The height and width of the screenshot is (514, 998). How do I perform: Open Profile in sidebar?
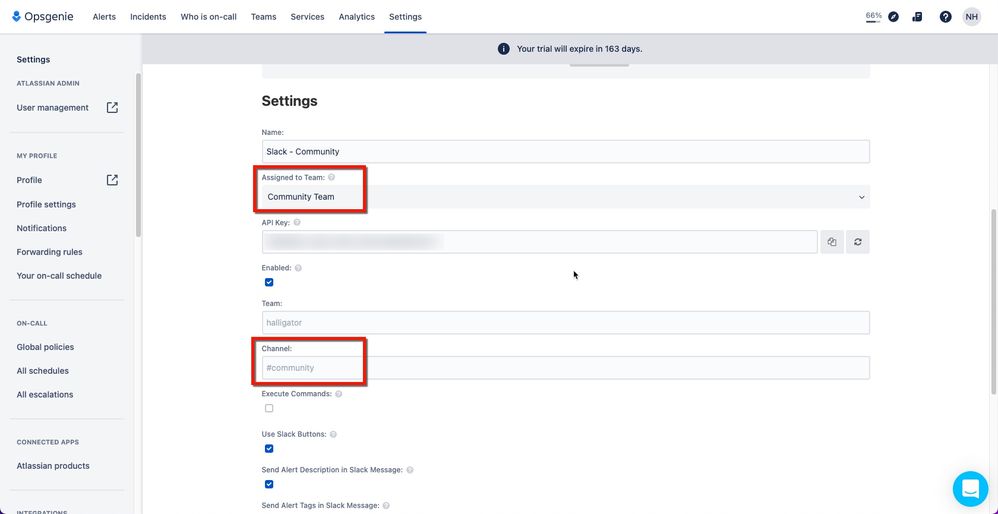click(29, 180)
